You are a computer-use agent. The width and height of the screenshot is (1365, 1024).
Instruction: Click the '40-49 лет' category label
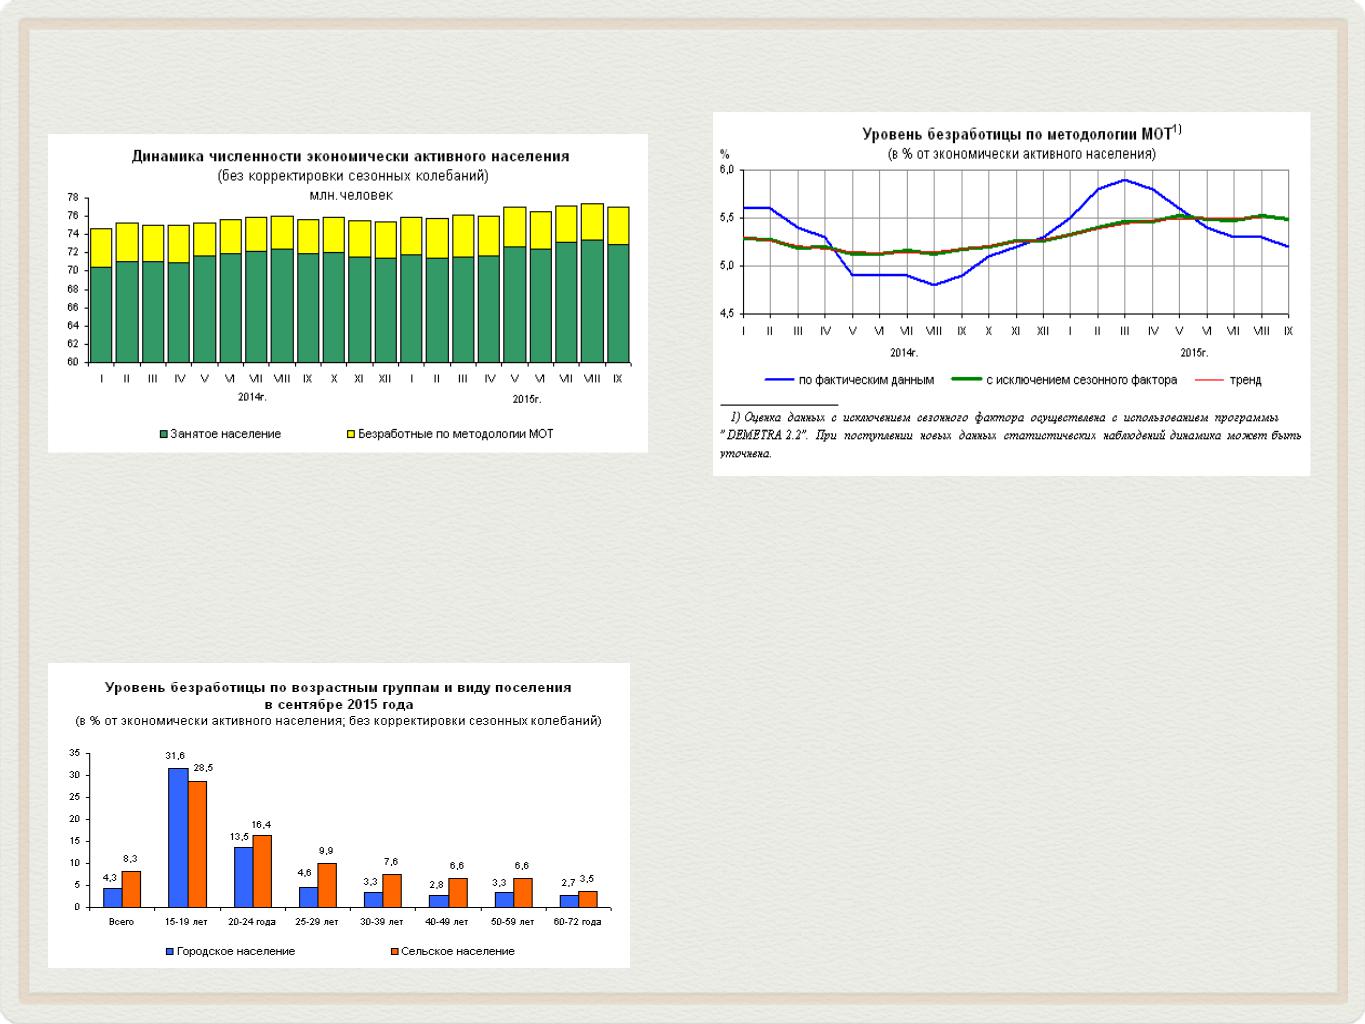pos(447,922)
